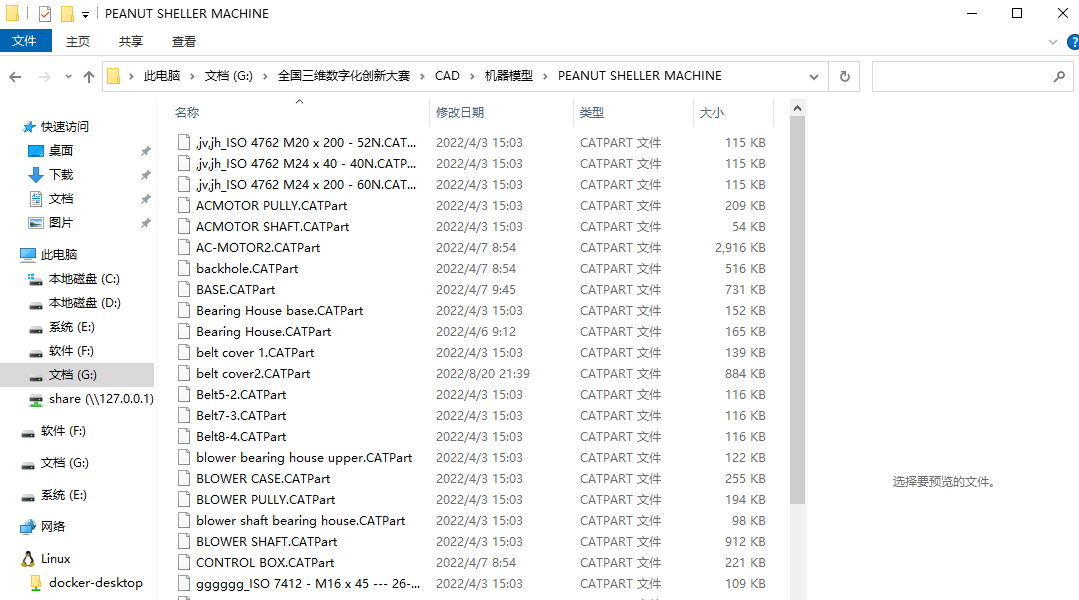
Task: Click 机器模型 in the address breadcrumb
Action: 509,76
